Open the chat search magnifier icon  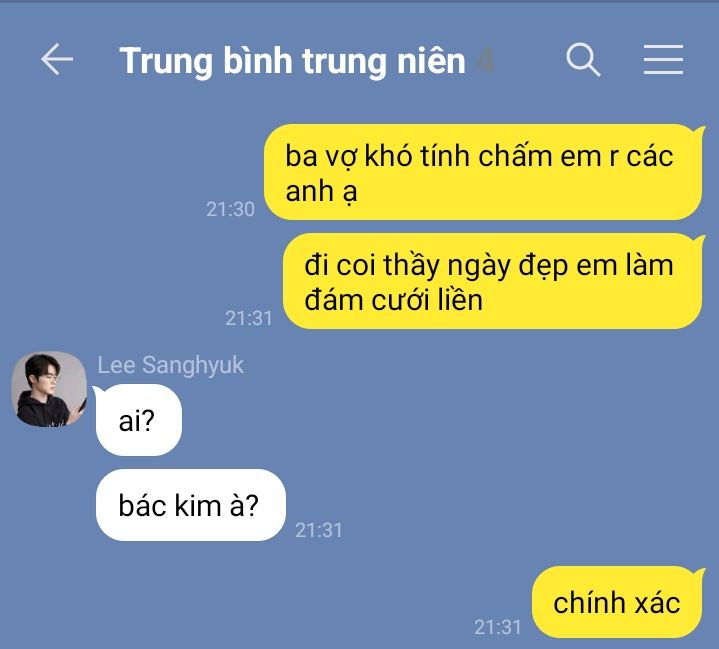pos(583,59)
